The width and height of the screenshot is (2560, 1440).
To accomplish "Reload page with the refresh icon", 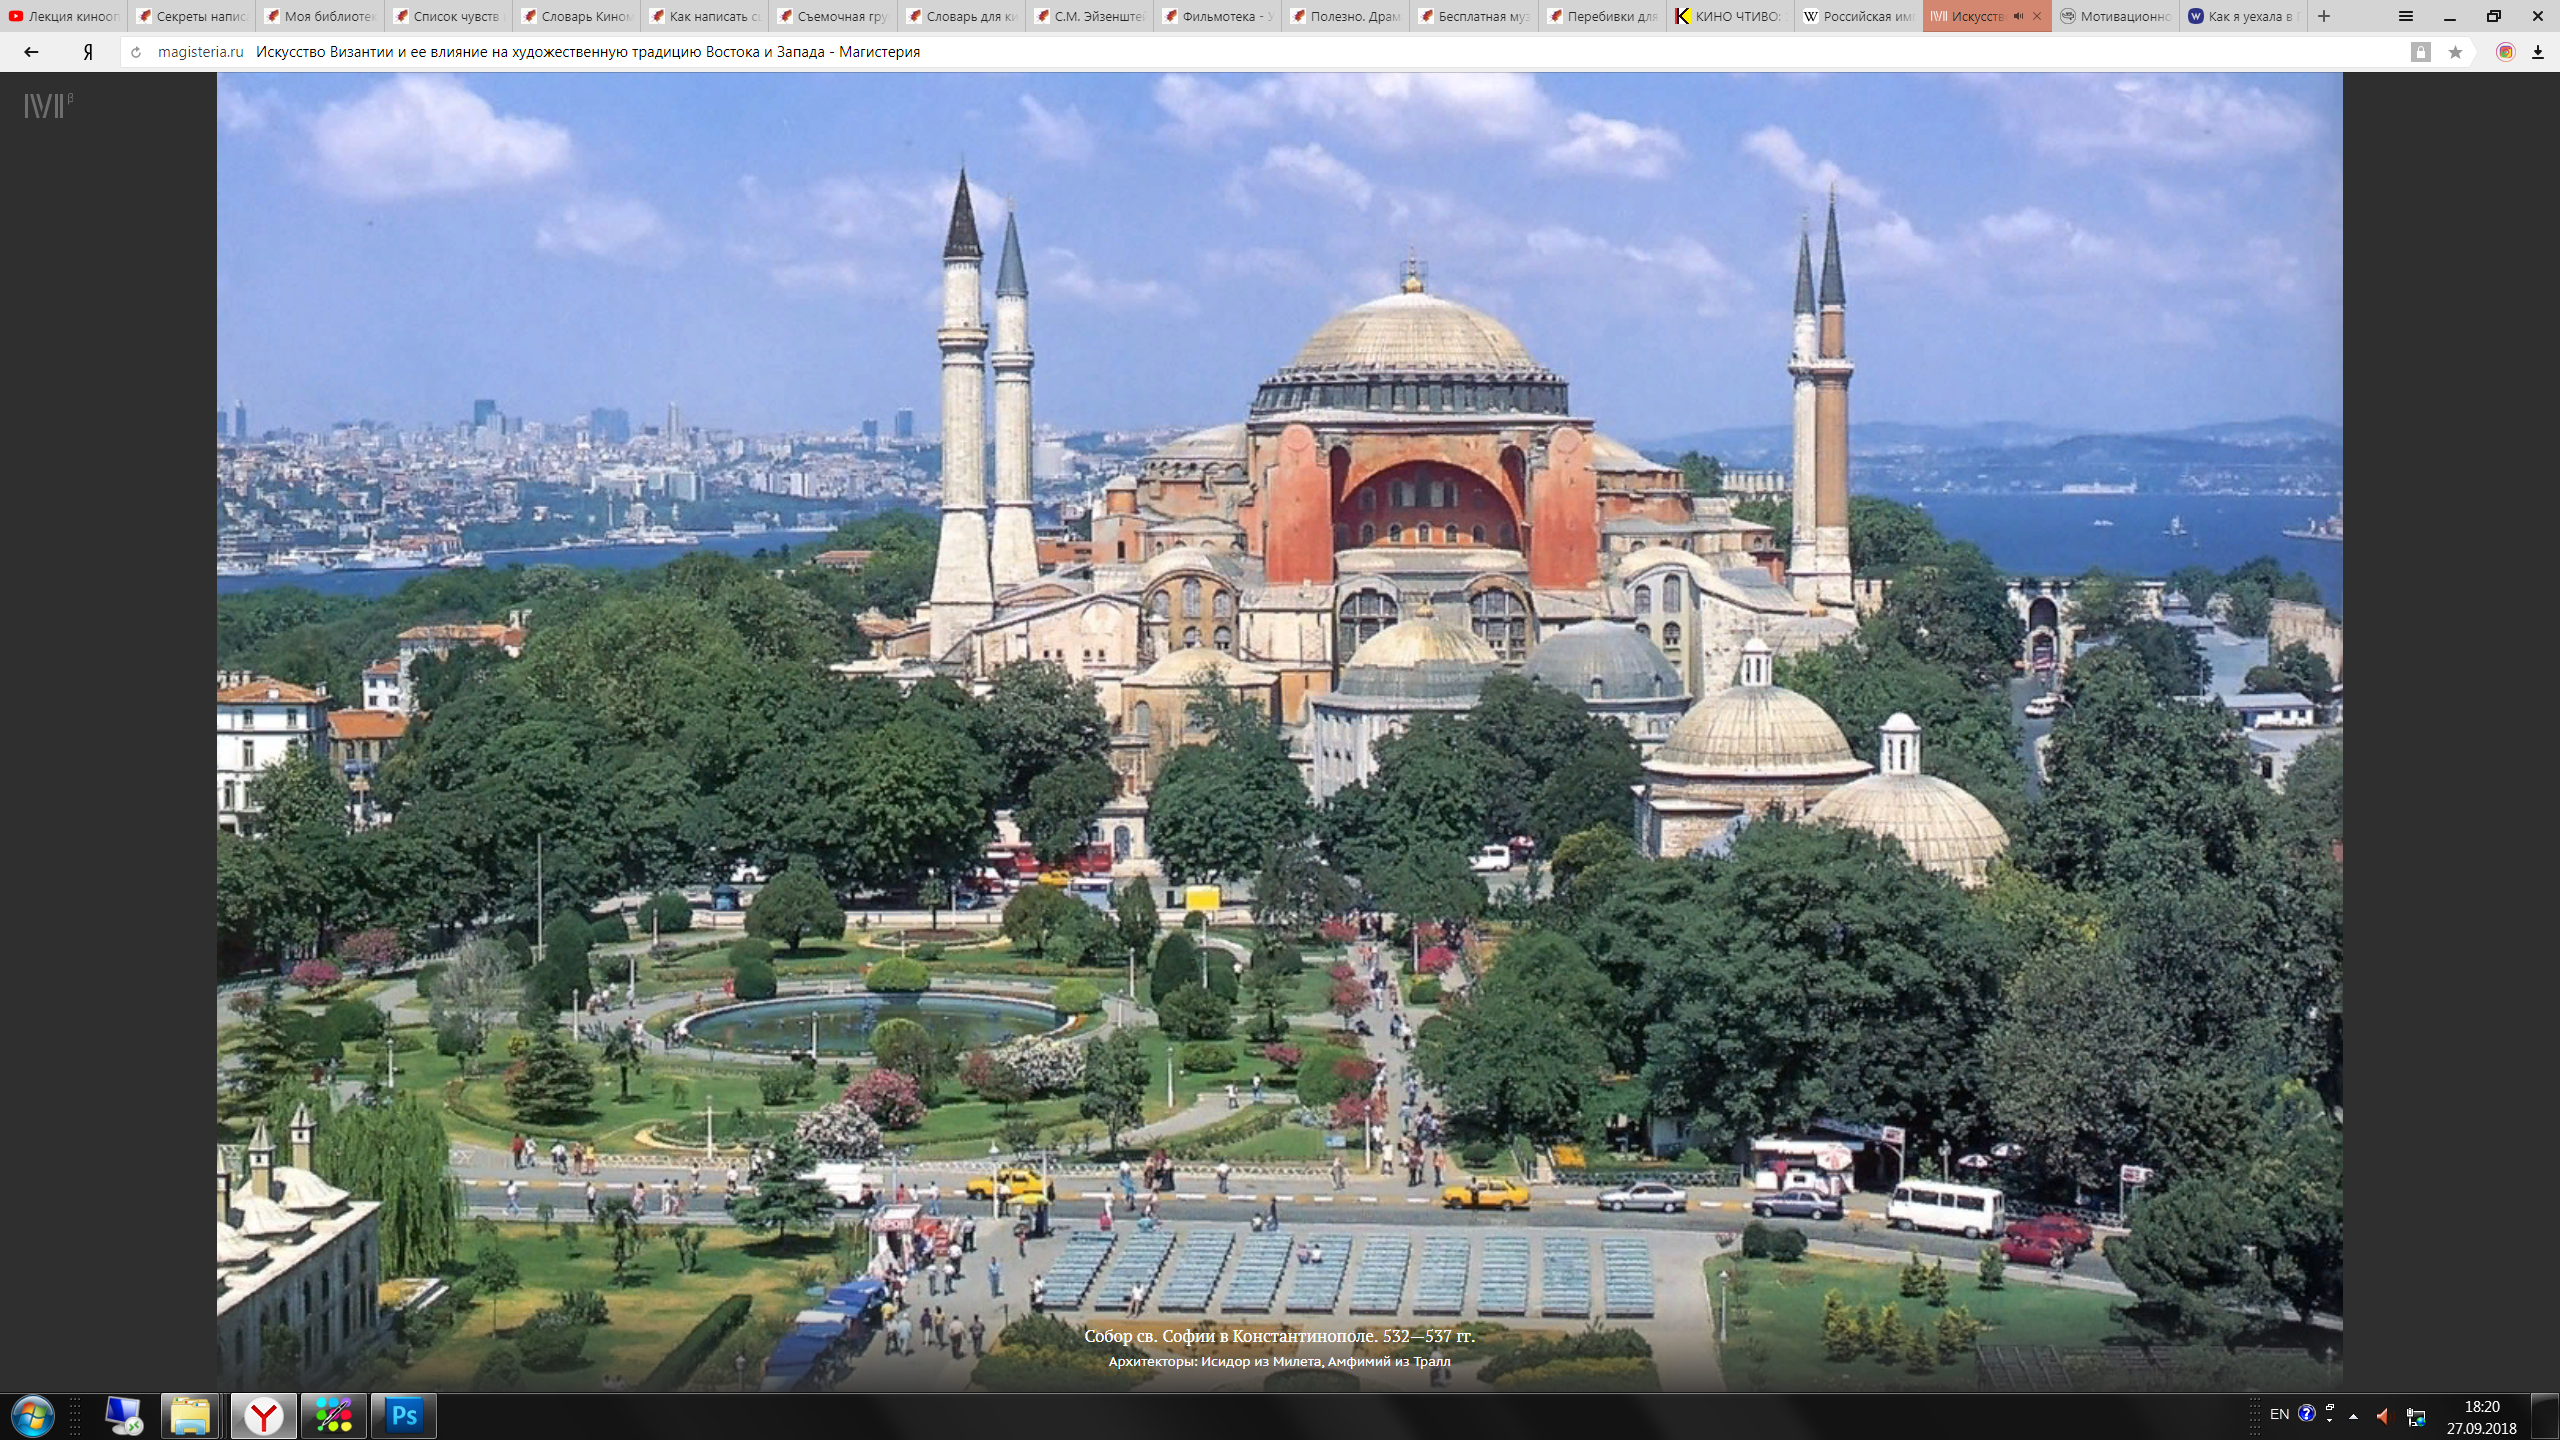I will (x=136, y=52).
